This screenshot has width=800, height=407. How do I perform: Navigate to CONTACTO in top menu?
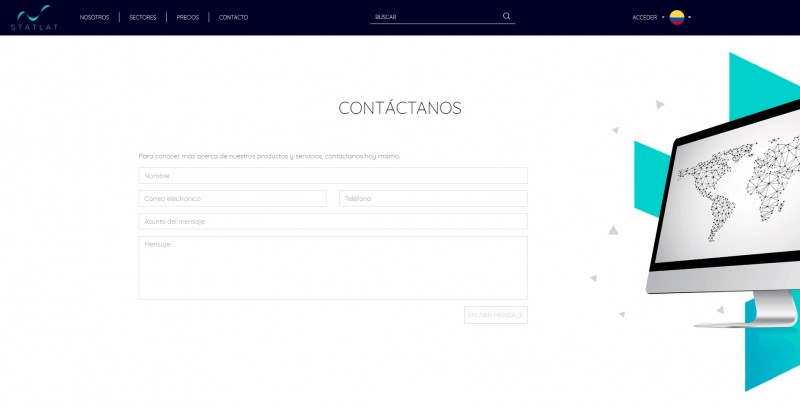point(233,17)
